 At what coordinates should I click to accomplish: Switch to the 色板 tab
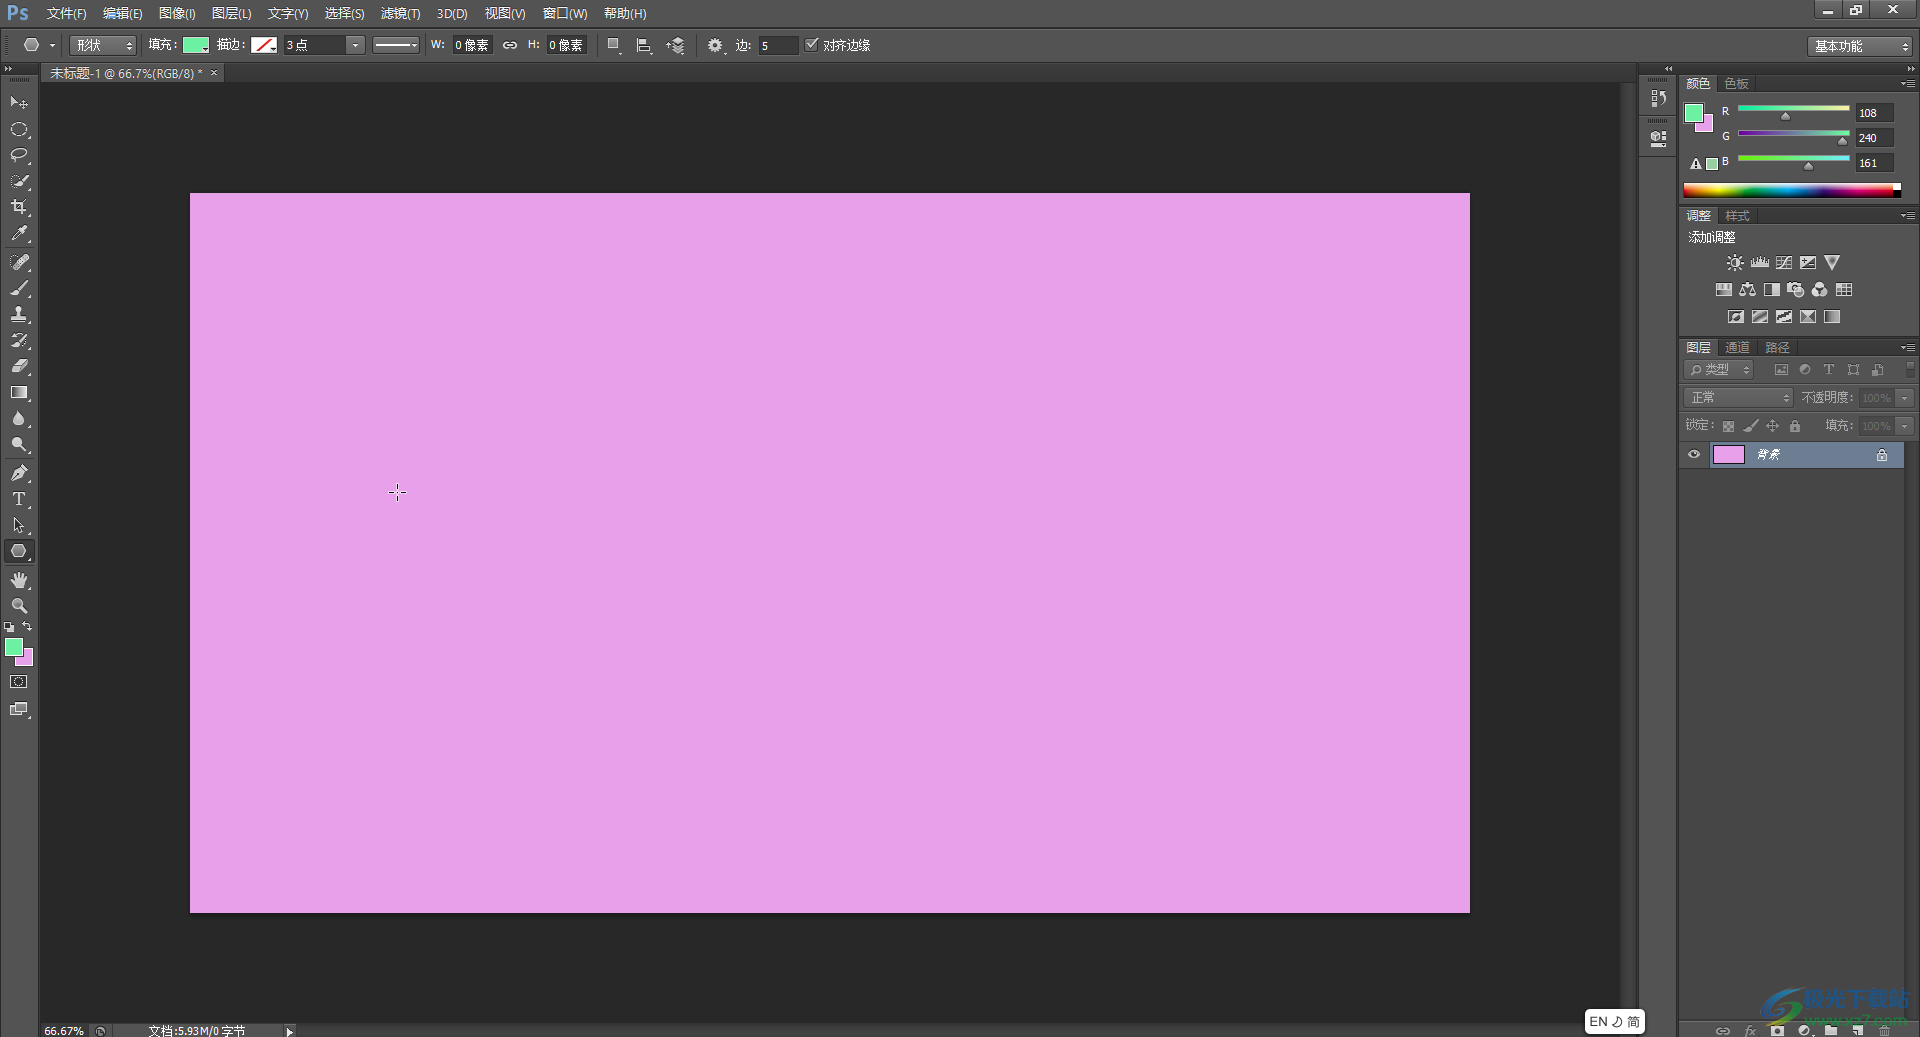click(x=1737, y=83)
